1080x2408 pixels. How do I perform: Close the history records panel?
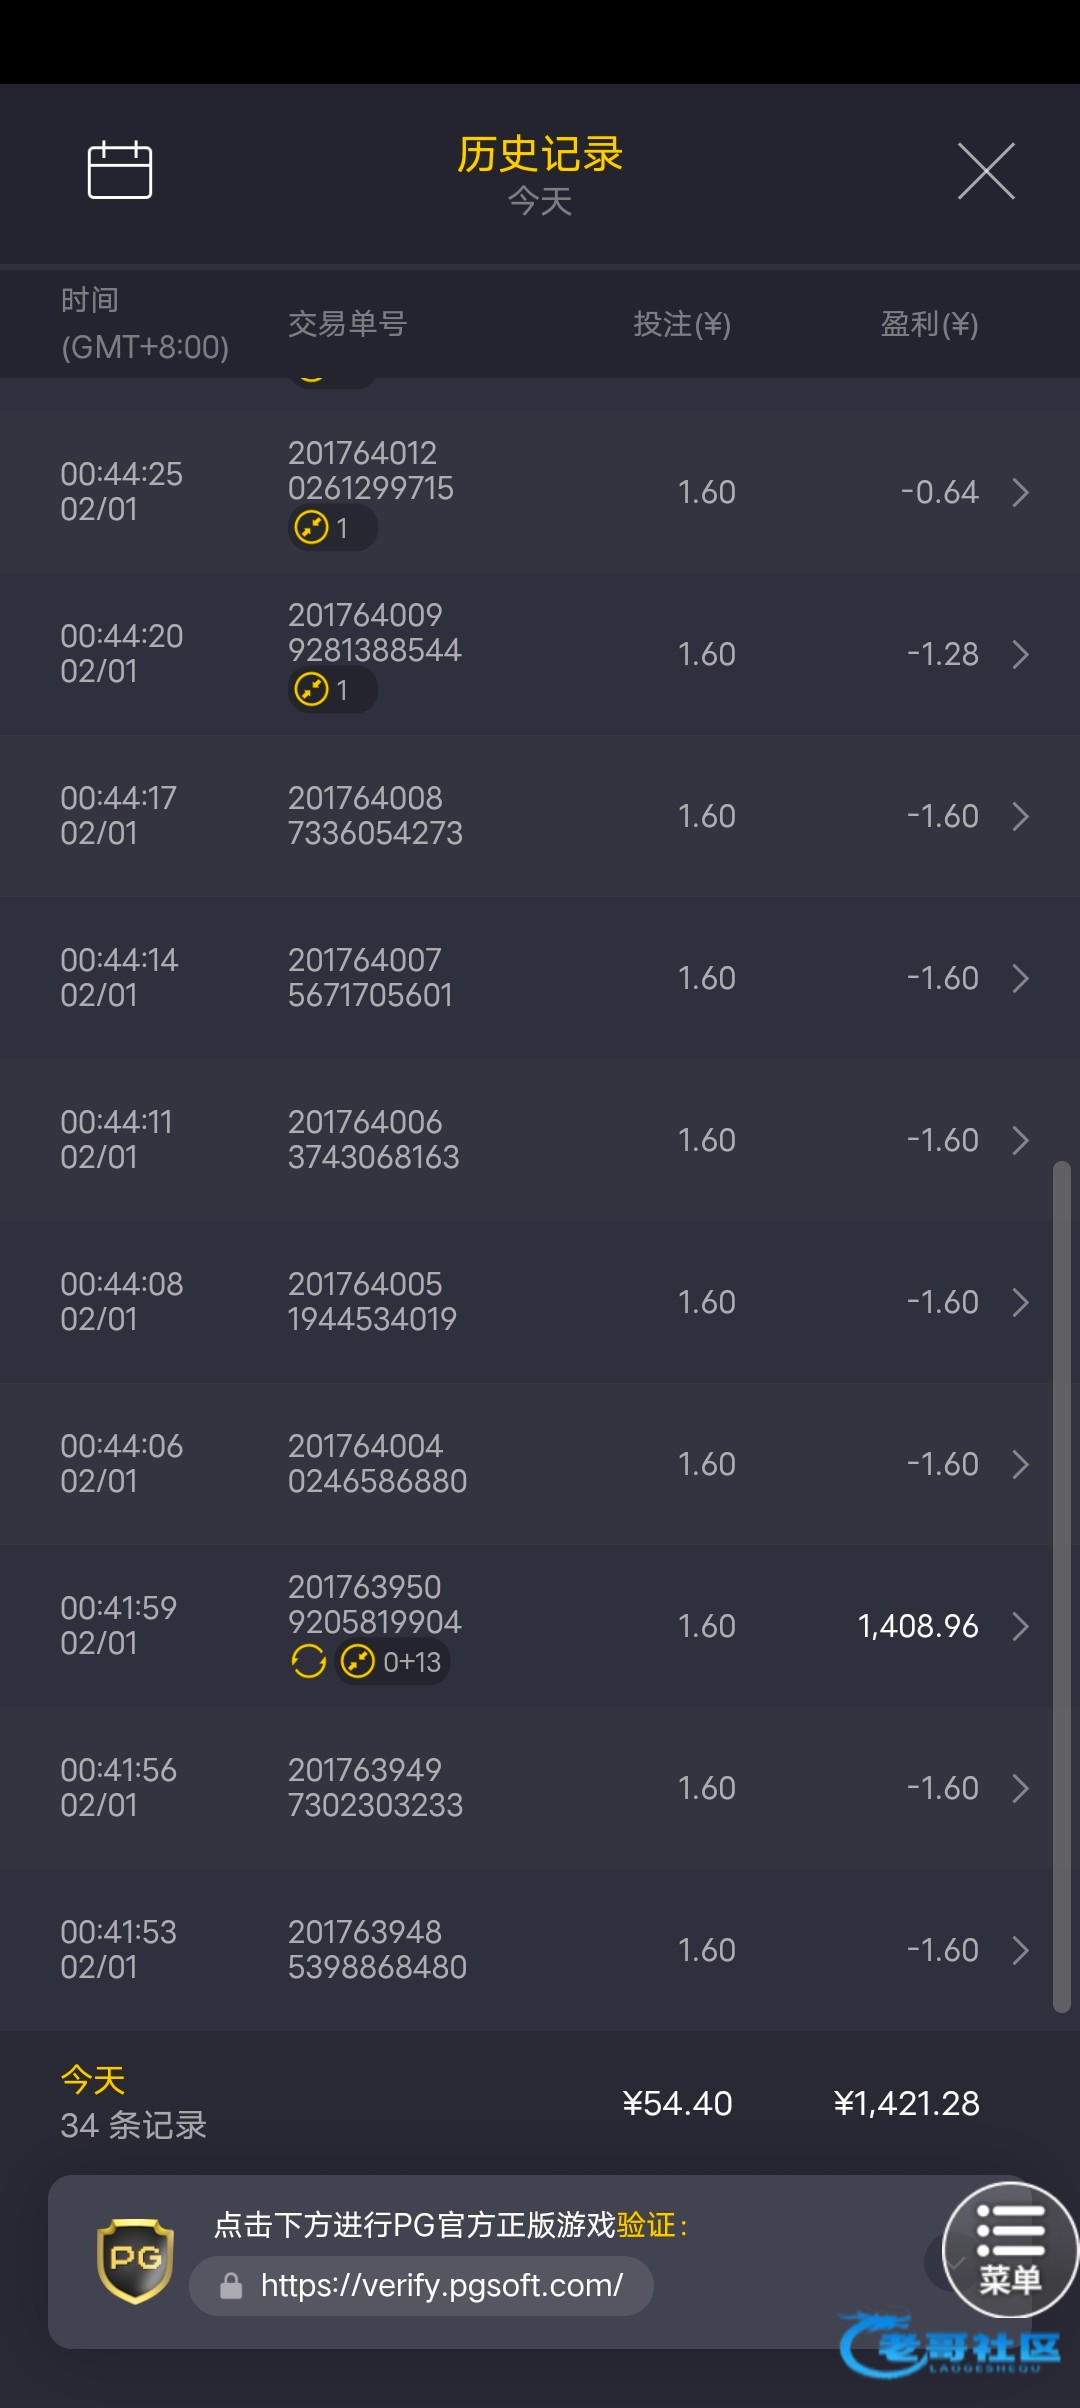[986, 171]
